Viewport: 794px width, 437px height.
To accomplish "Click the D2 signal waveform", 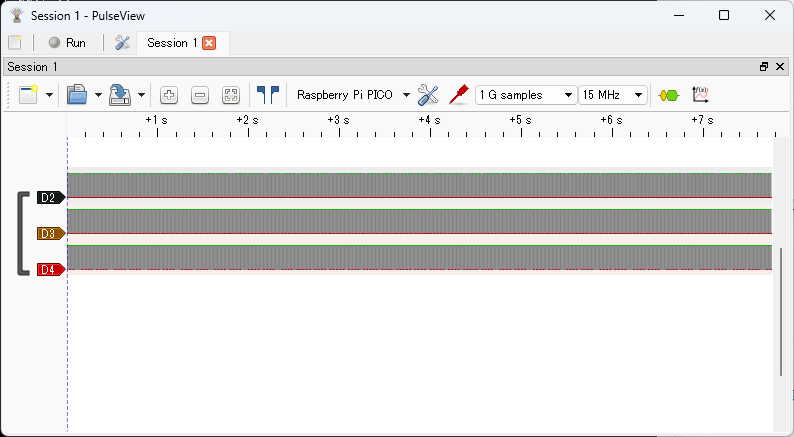I will 419,185.
